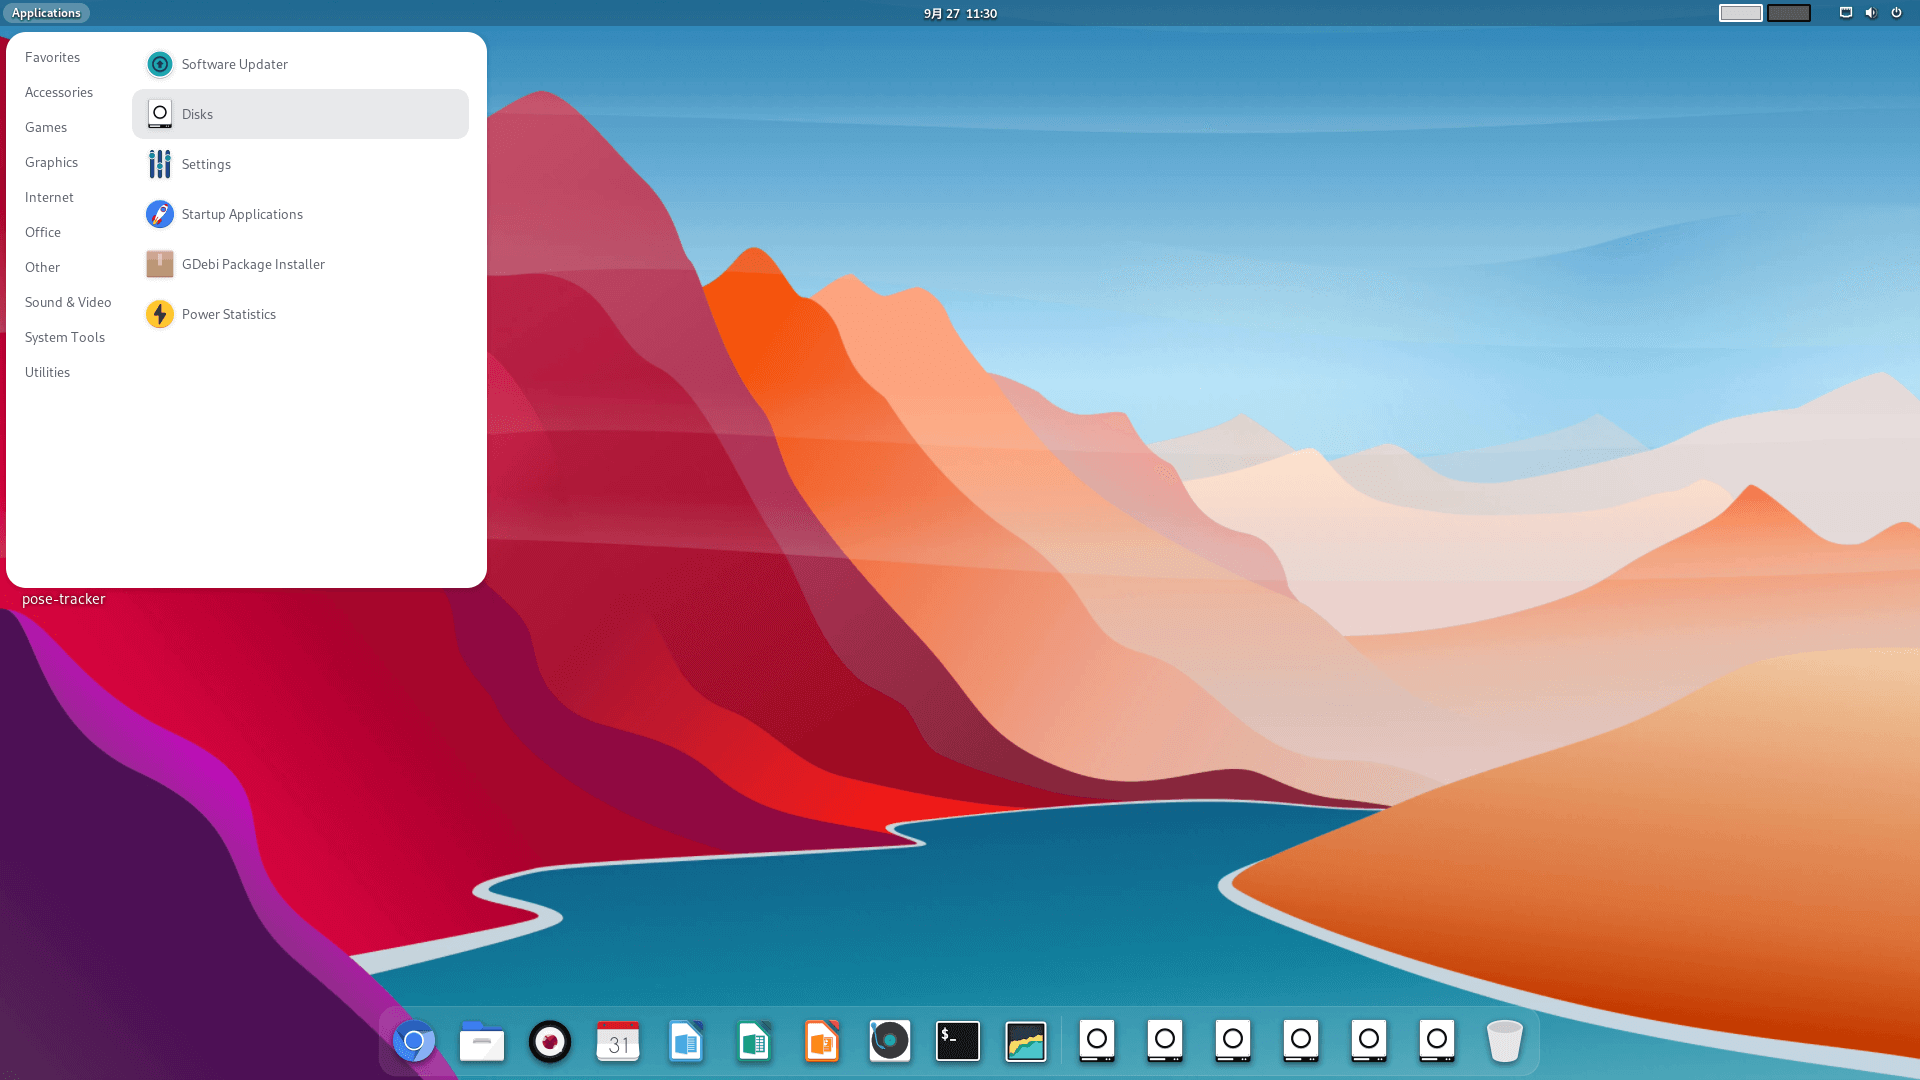Open Disks from the application list
Image resolution: width=1920 pixels, height=1080 pixels.
coord(198,114)
